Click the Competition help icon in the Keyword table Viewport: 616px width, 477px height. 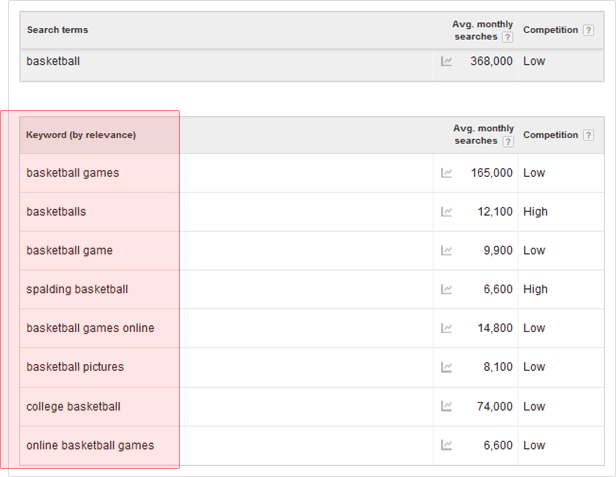pos(589,136)
